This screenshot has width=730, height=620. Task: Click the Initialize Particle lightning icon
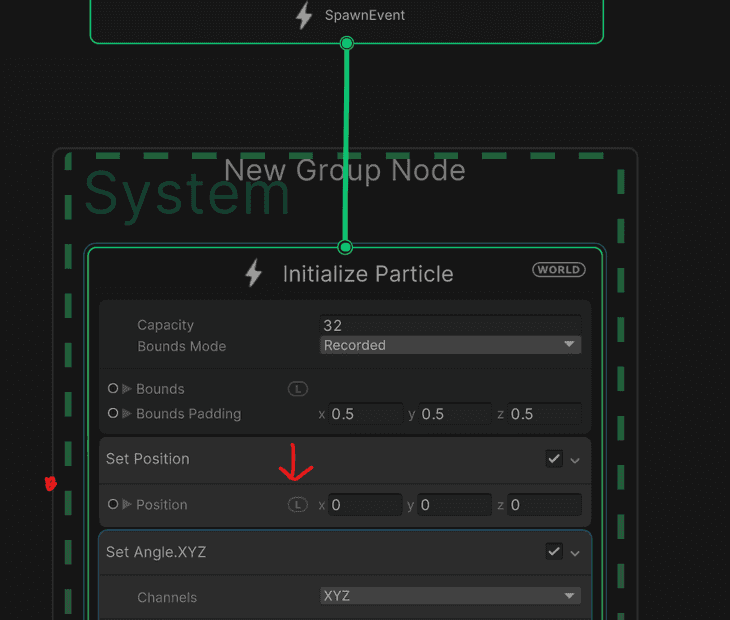(x=254, y=274)
